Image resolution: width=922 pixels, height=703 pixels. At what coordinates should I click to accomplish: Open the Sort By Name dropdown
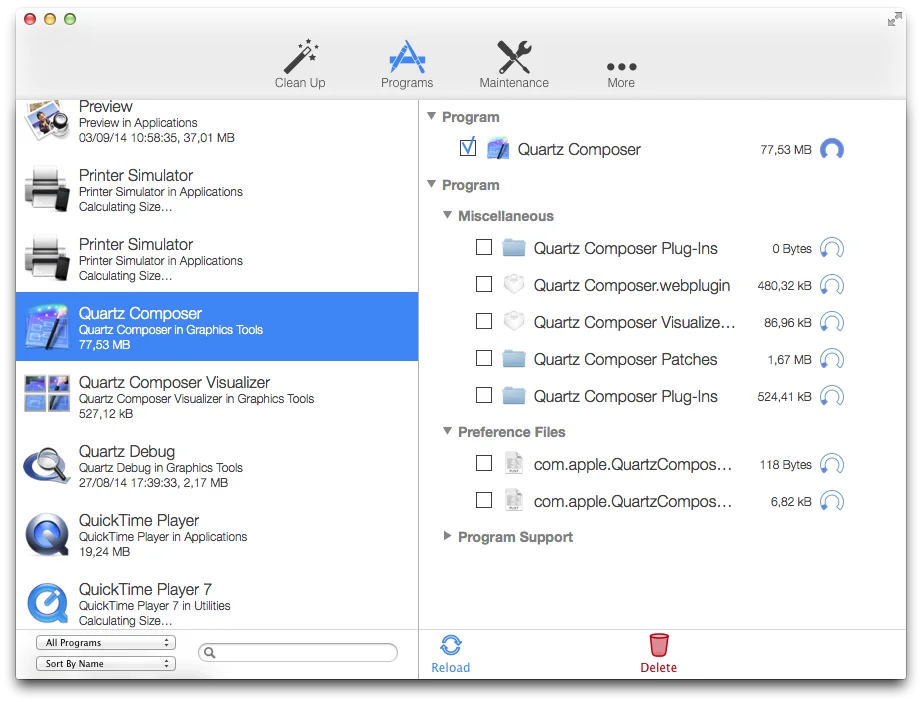(106, 664)
